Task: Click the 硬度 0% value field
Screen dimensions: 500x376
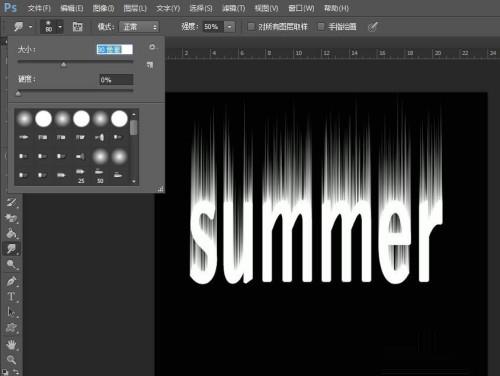Action: [116, 80]
